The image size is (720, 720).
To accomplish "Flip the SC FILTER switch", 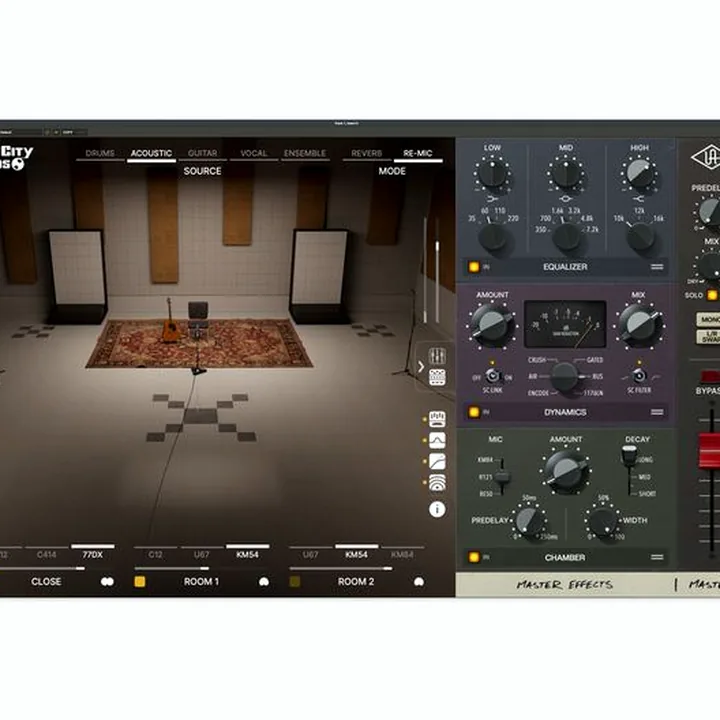I will point(639,376).
